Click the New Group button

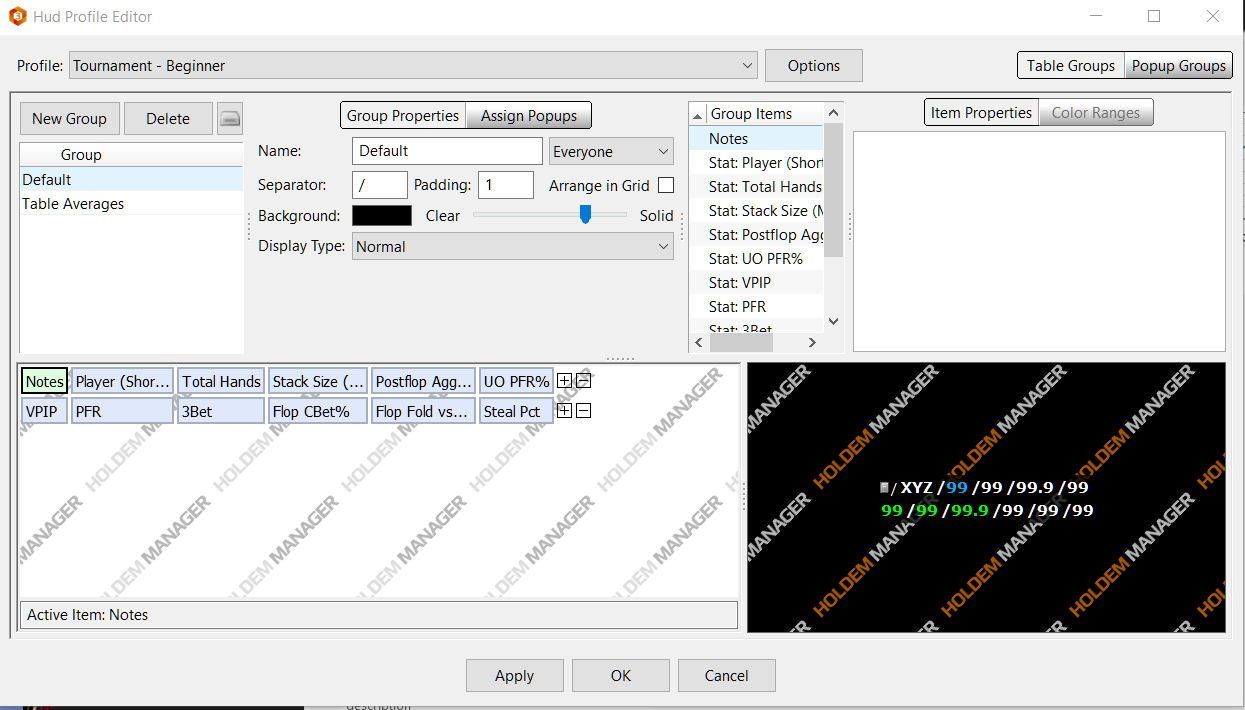pyautogui.click(x=69, y=118)
